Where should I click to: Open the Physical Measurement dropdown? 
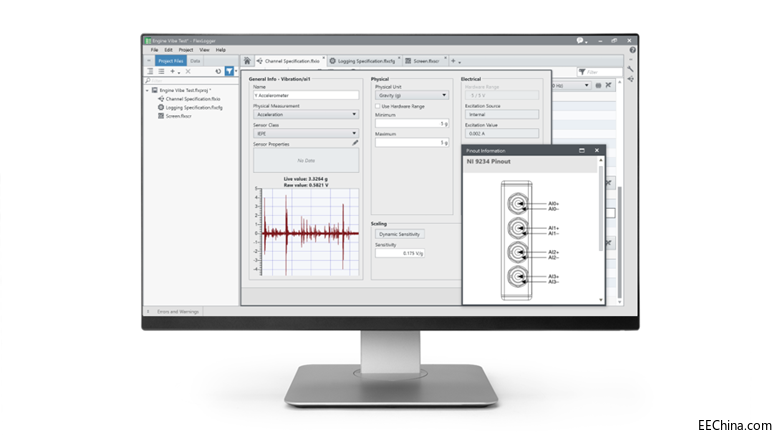pyautogui.click(x=305, y=114)
